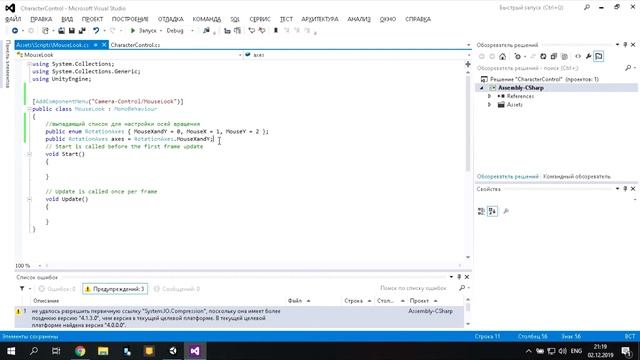Open the СЕРВИС menu
Viewport: 640px width, 360px height.
260,19
